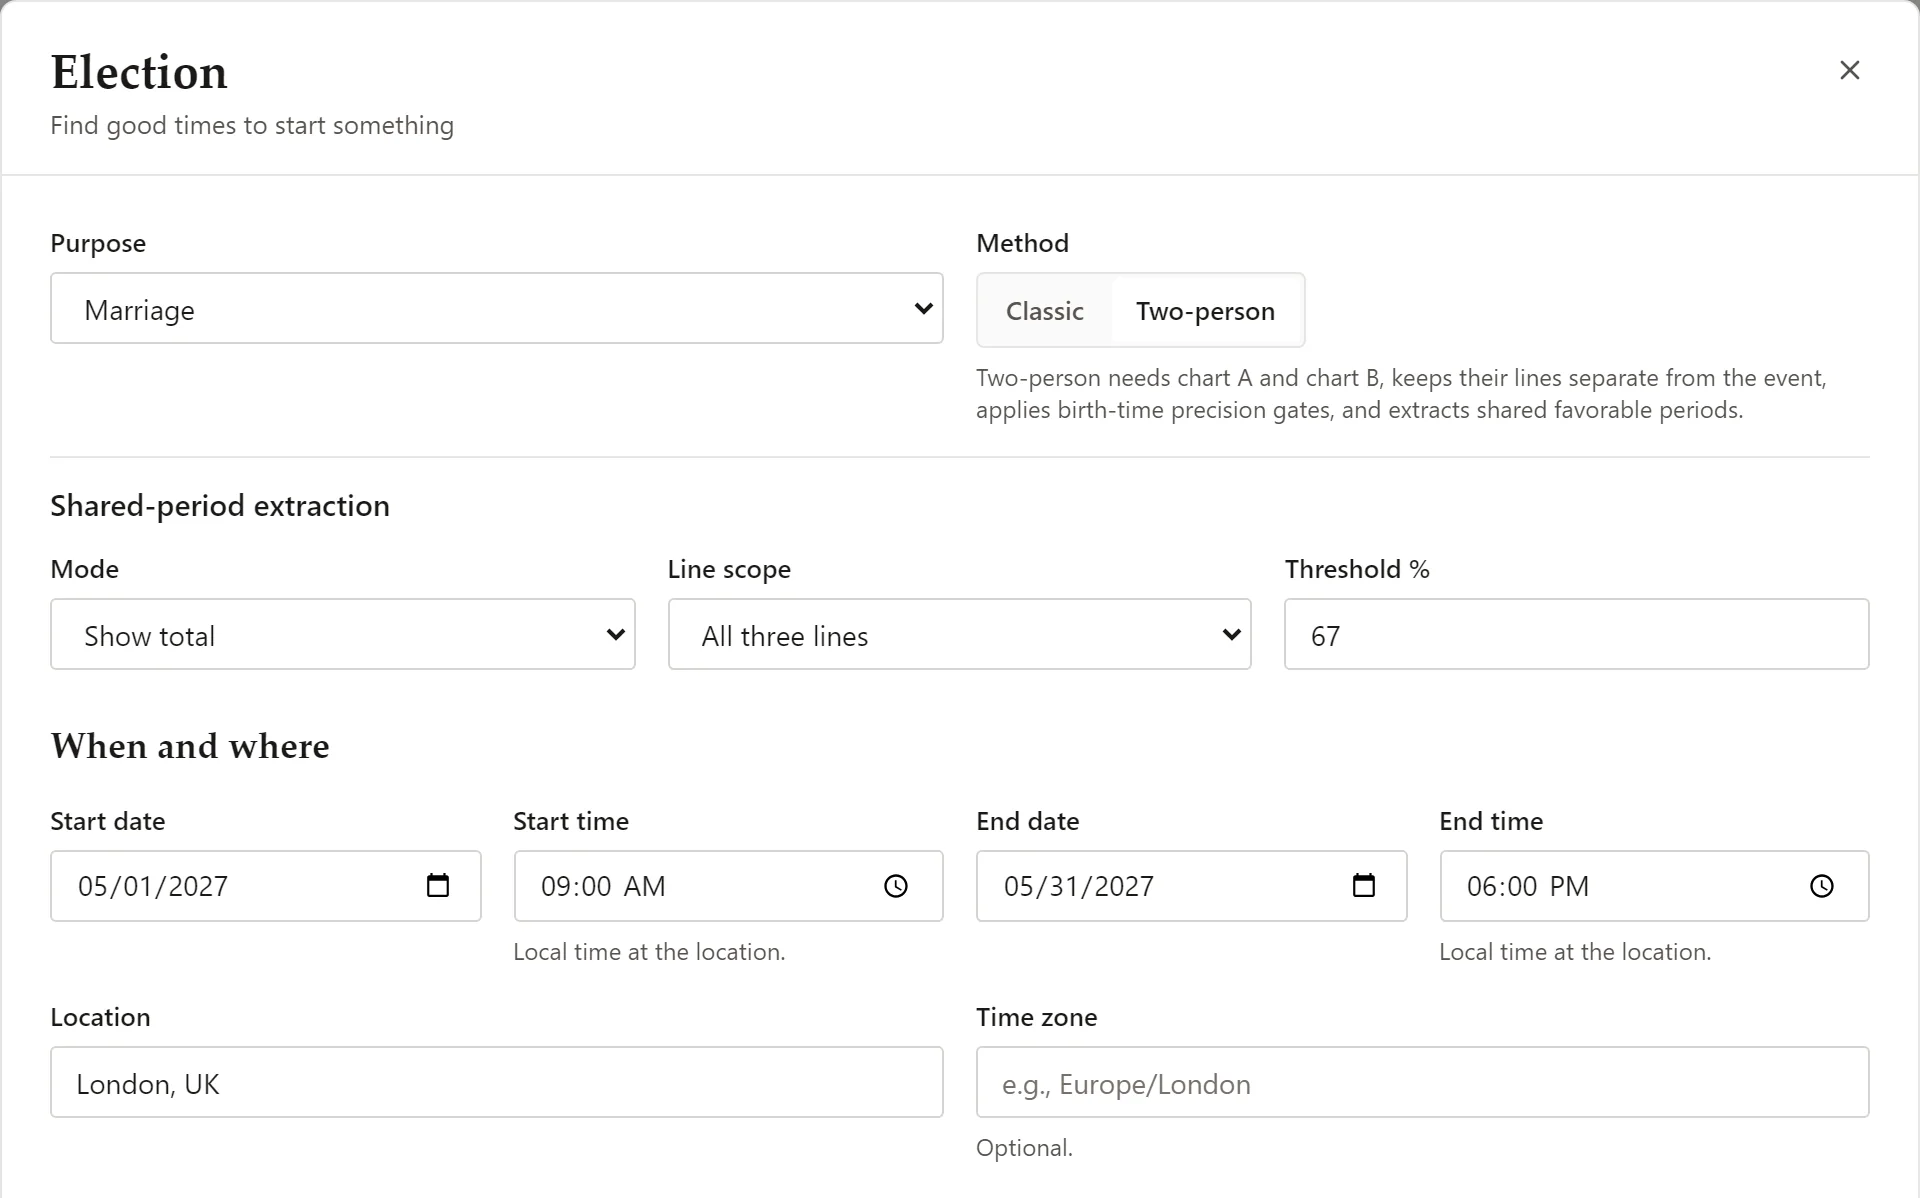
Task: Click the Shared-period extraction heading
Action: (220, 506)
